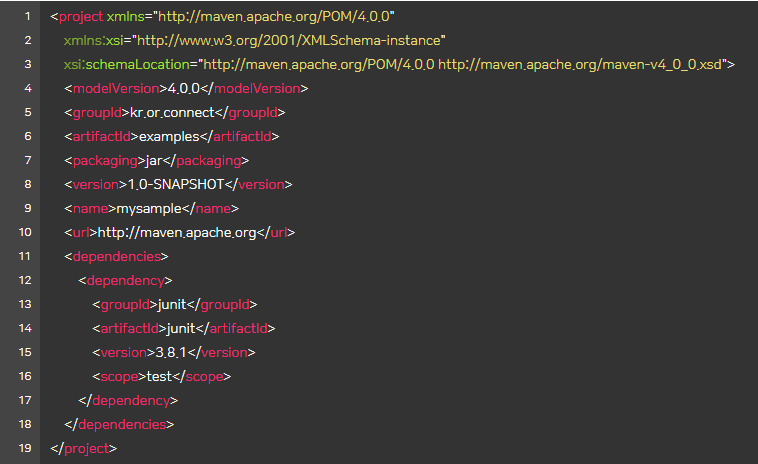Click the 1.0-SNAPSHOT version value
Screen dimensions: 758x464
(x=176, y=185)
